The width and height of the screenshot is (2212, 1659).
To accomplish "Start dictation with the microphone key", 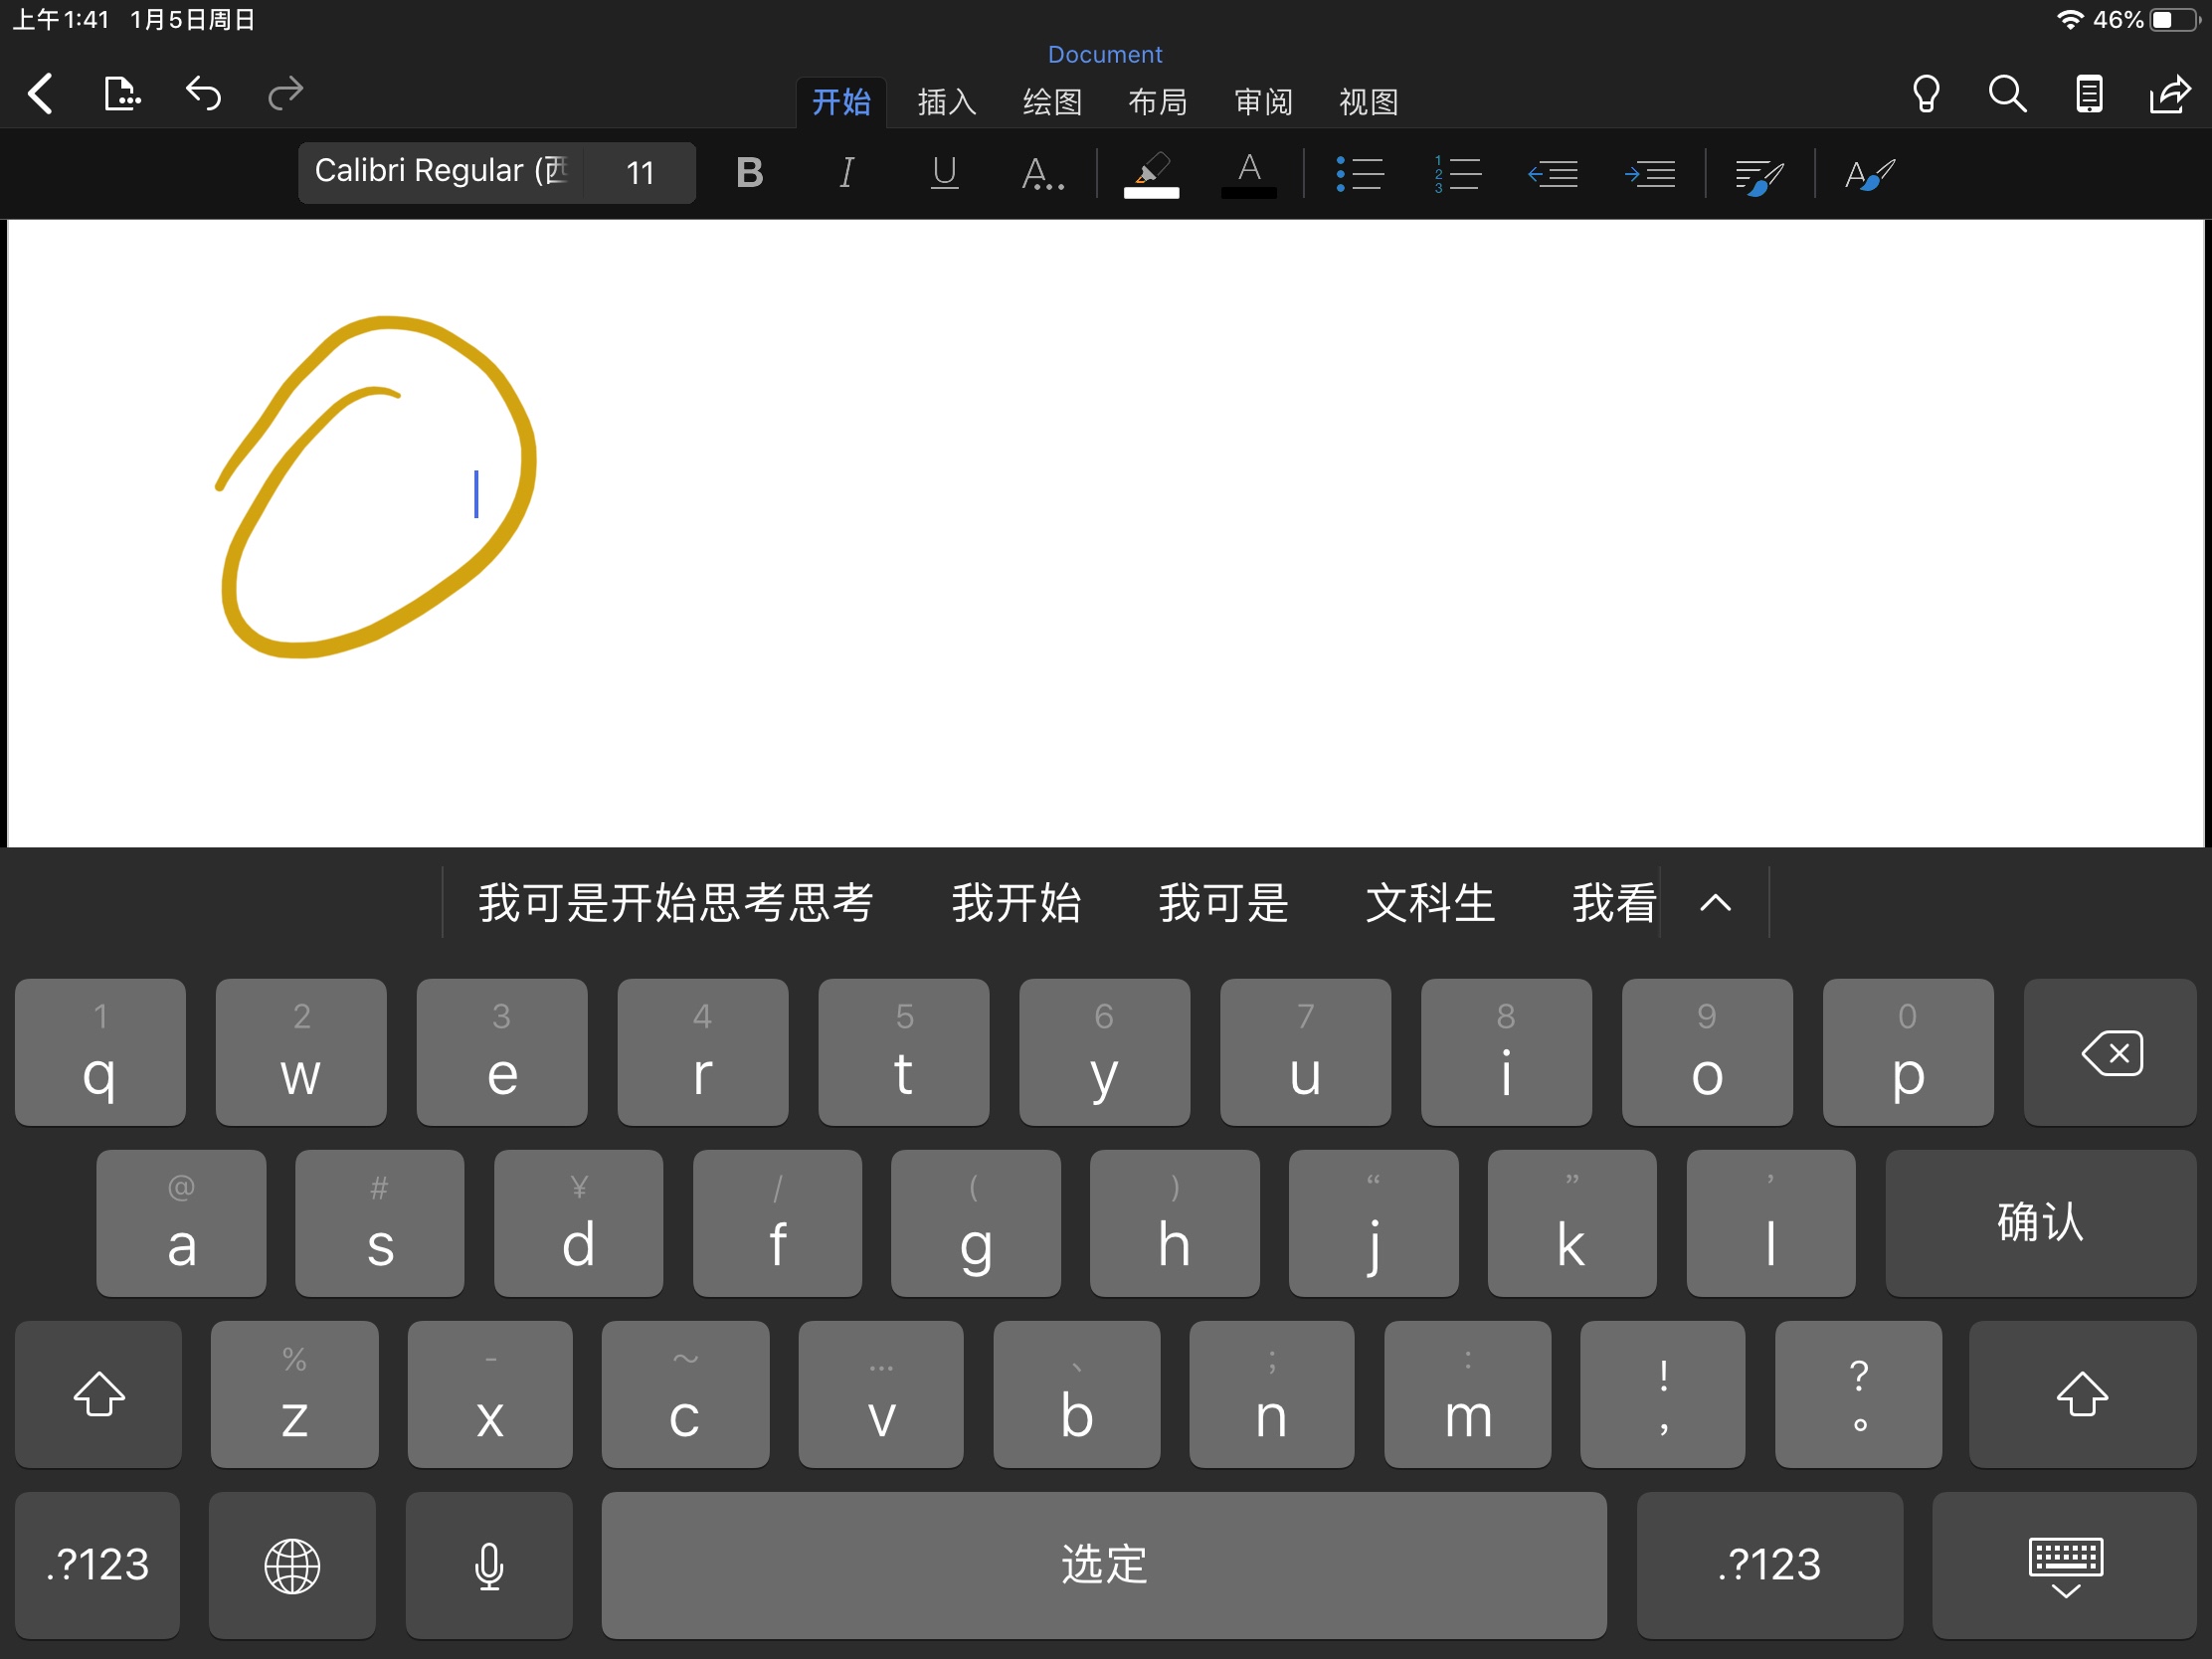I will coord(489,1565).
